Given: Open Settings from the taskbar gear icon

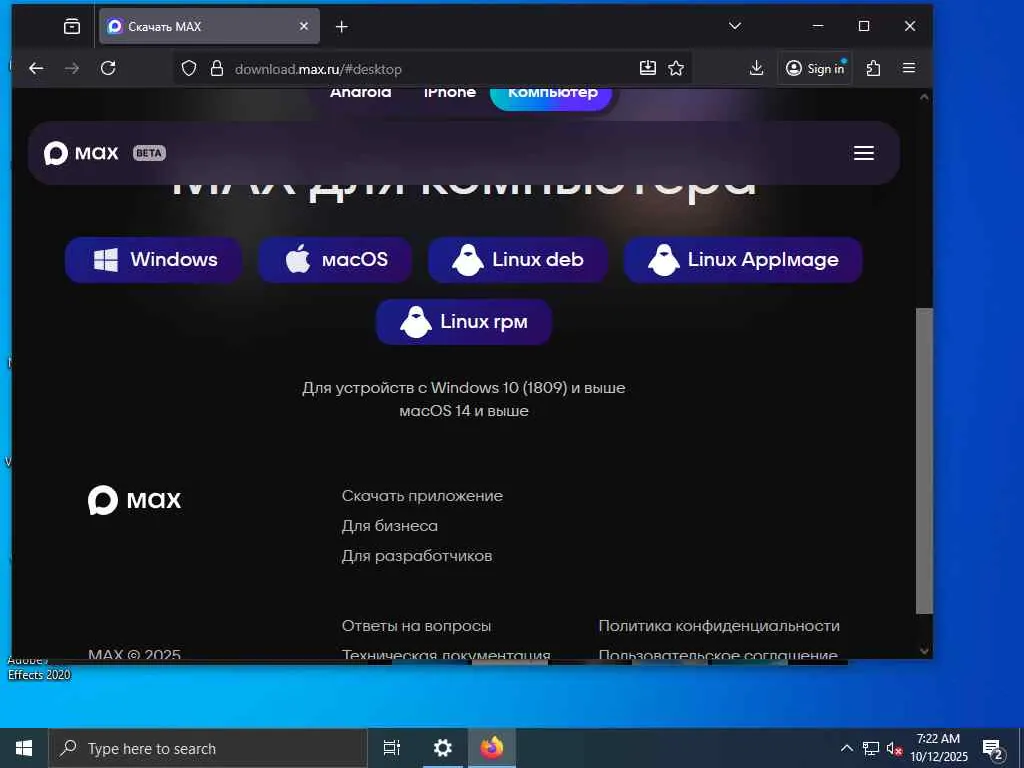Looking at the screenshot, I should pyautogui.click(x=443, y=748).
